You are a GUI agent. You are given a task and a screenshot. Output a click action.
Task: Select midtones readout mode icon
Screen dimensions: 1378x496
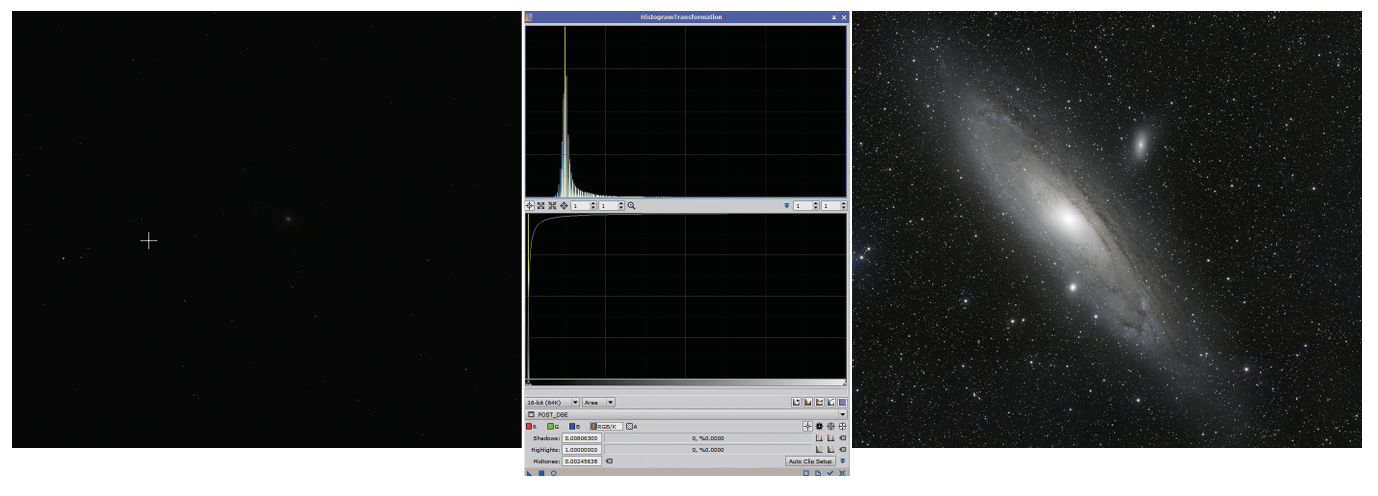831,426
